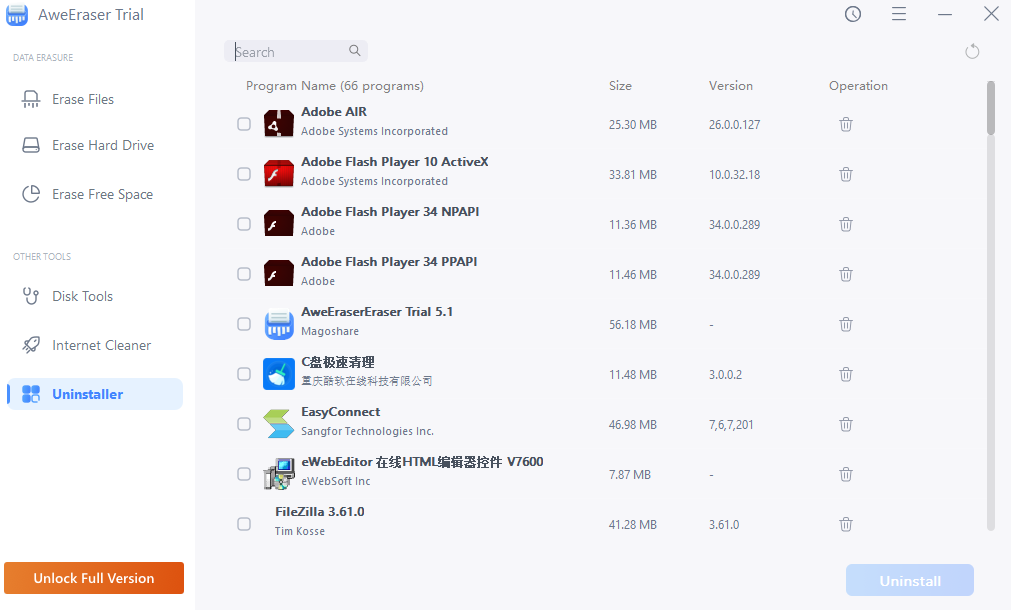Click the eWebEditor installer icon

click(x=279, y=474)
